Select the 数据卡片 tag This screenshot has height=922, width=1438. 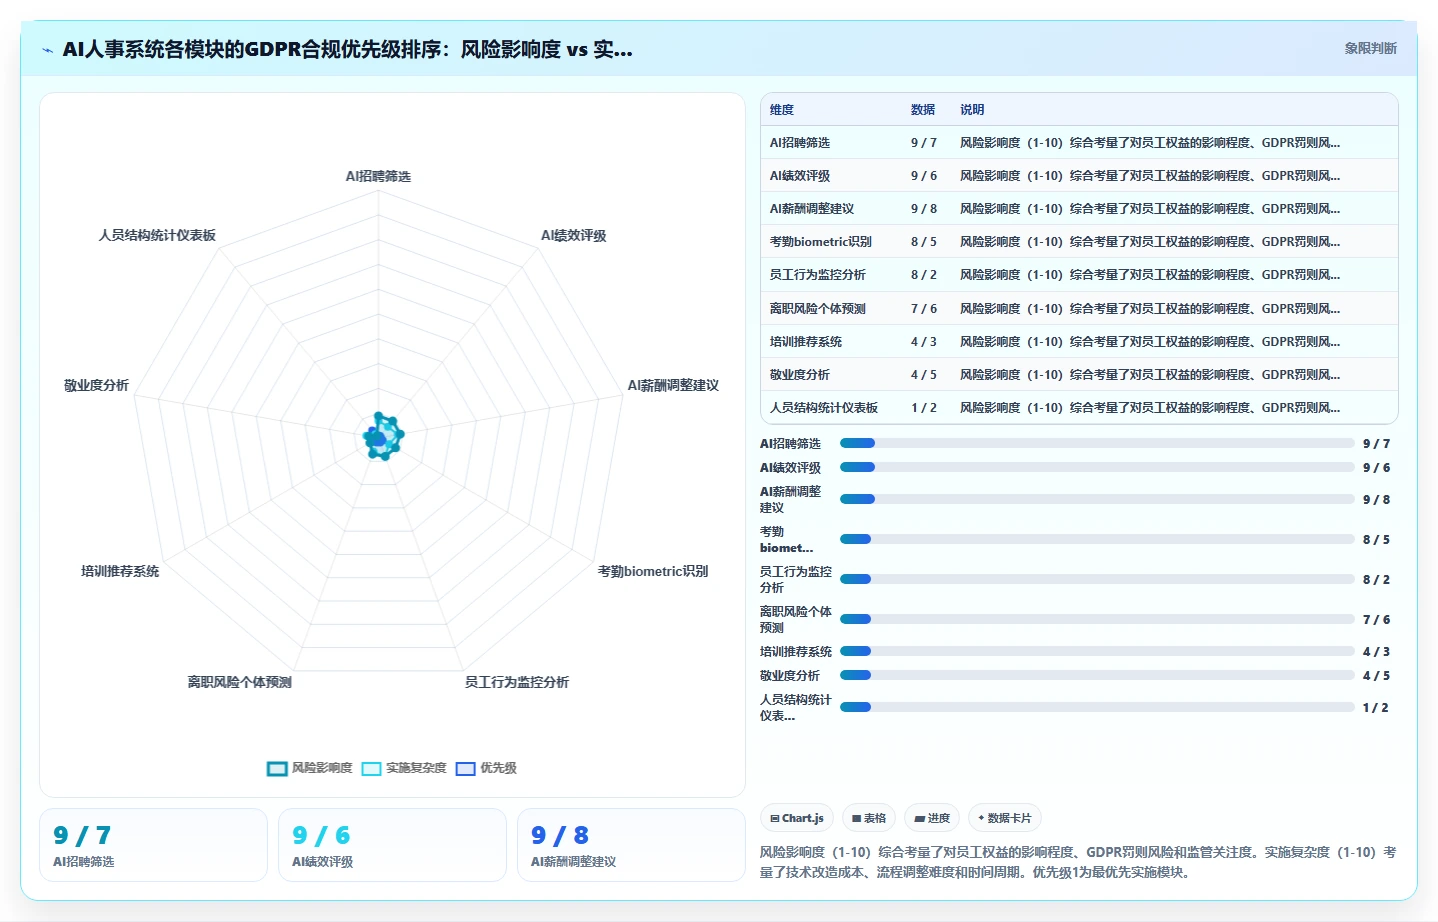tap(1005, 818)
